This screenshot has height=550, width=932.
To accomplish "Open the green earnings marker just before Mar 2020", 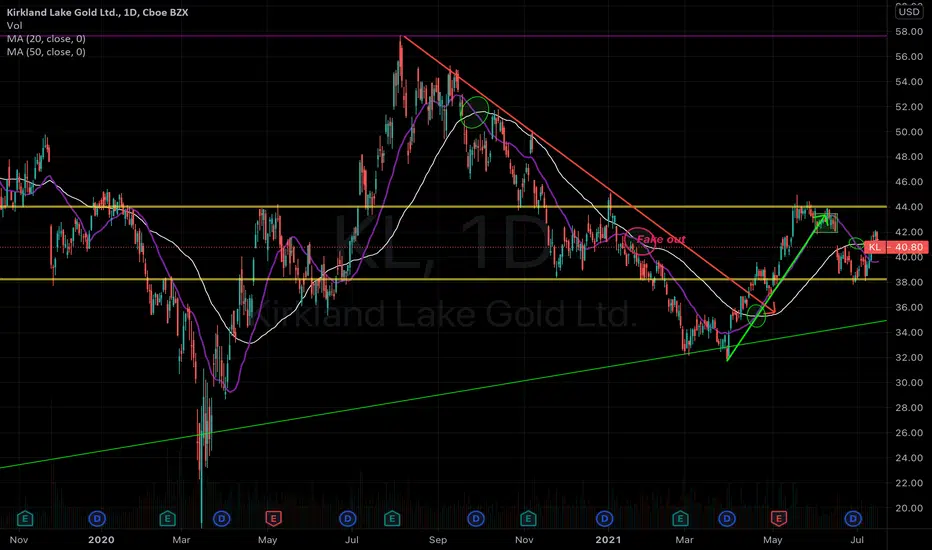I will pyautogui.click(x=167, y=519).
